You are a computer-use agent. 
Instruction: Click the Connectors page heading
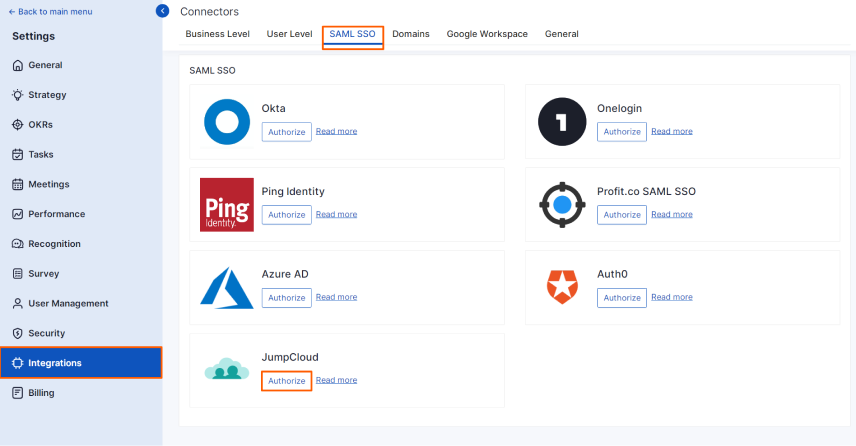click(x=209, y=11)
